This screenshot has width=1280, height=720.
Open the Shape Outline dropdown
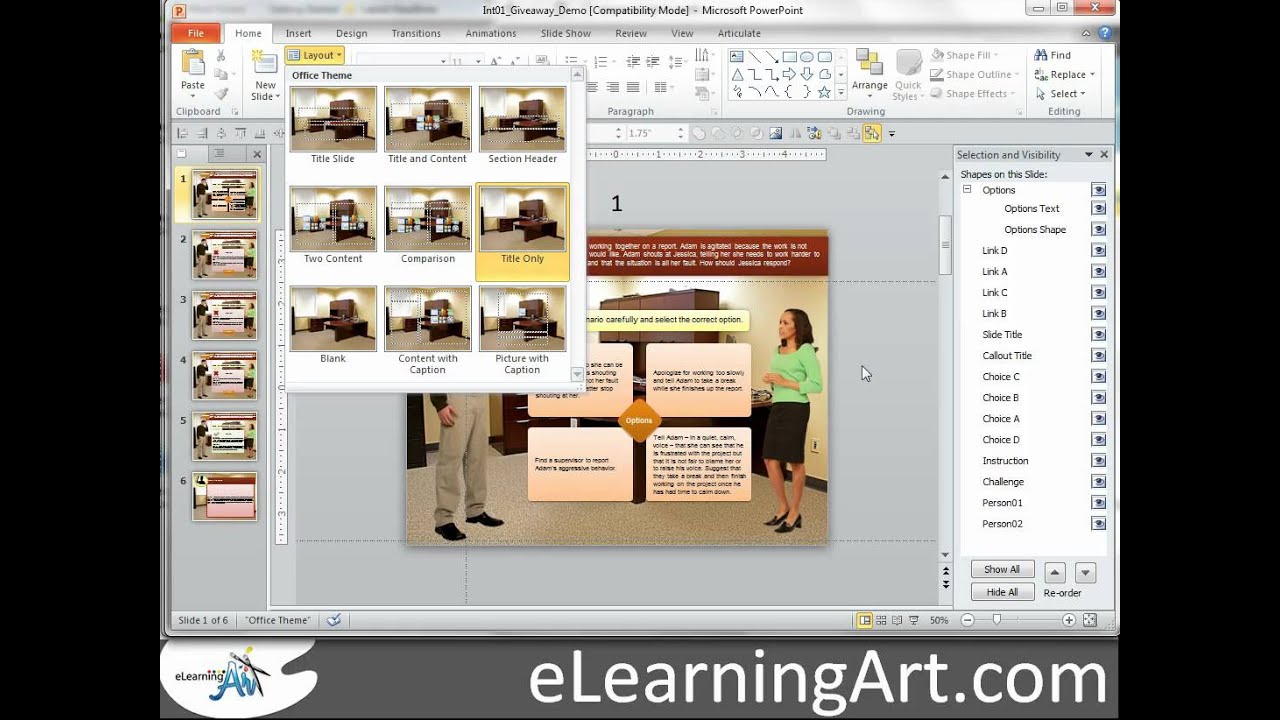[x=973, y=75]
